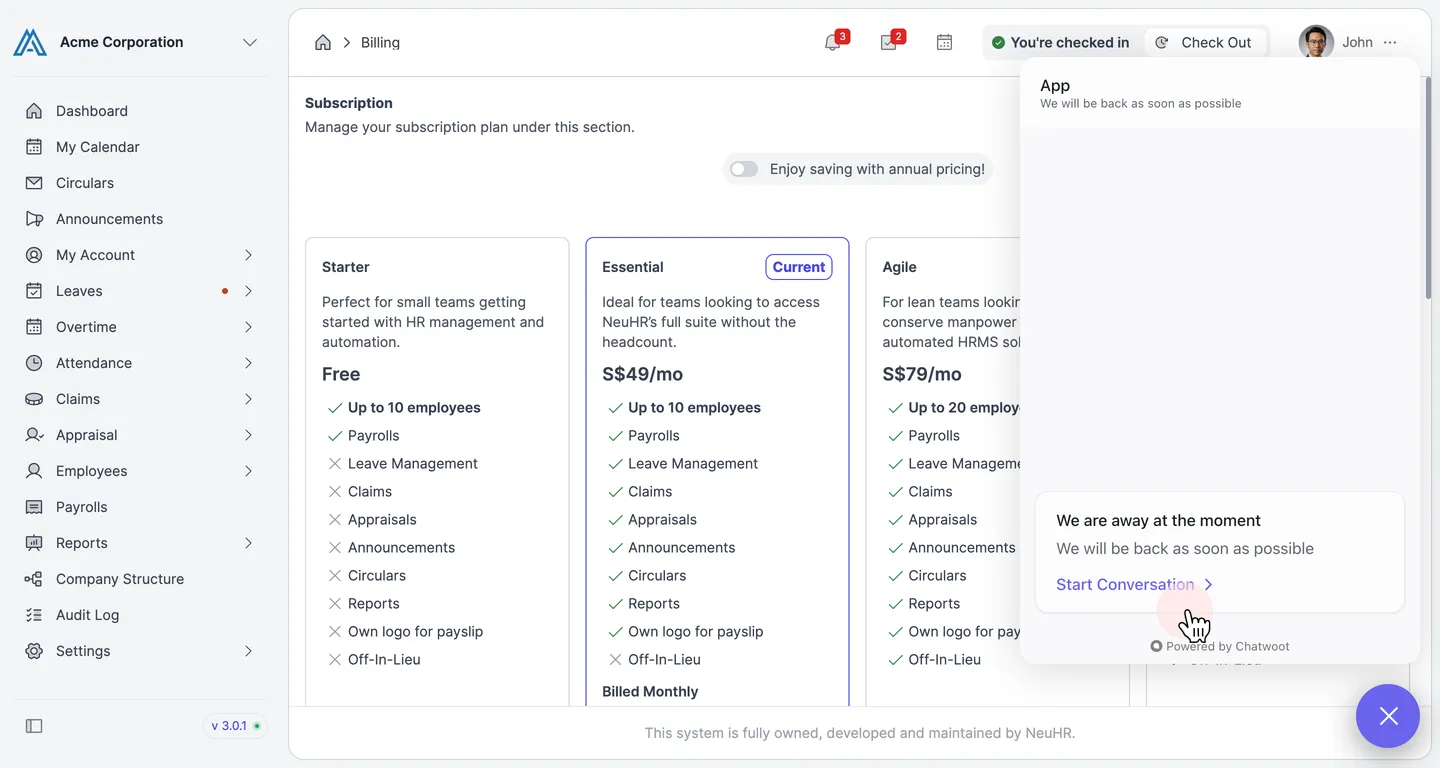Click Billed Monthly text in Essential plan
The image size is (1440, 768).
650,691
